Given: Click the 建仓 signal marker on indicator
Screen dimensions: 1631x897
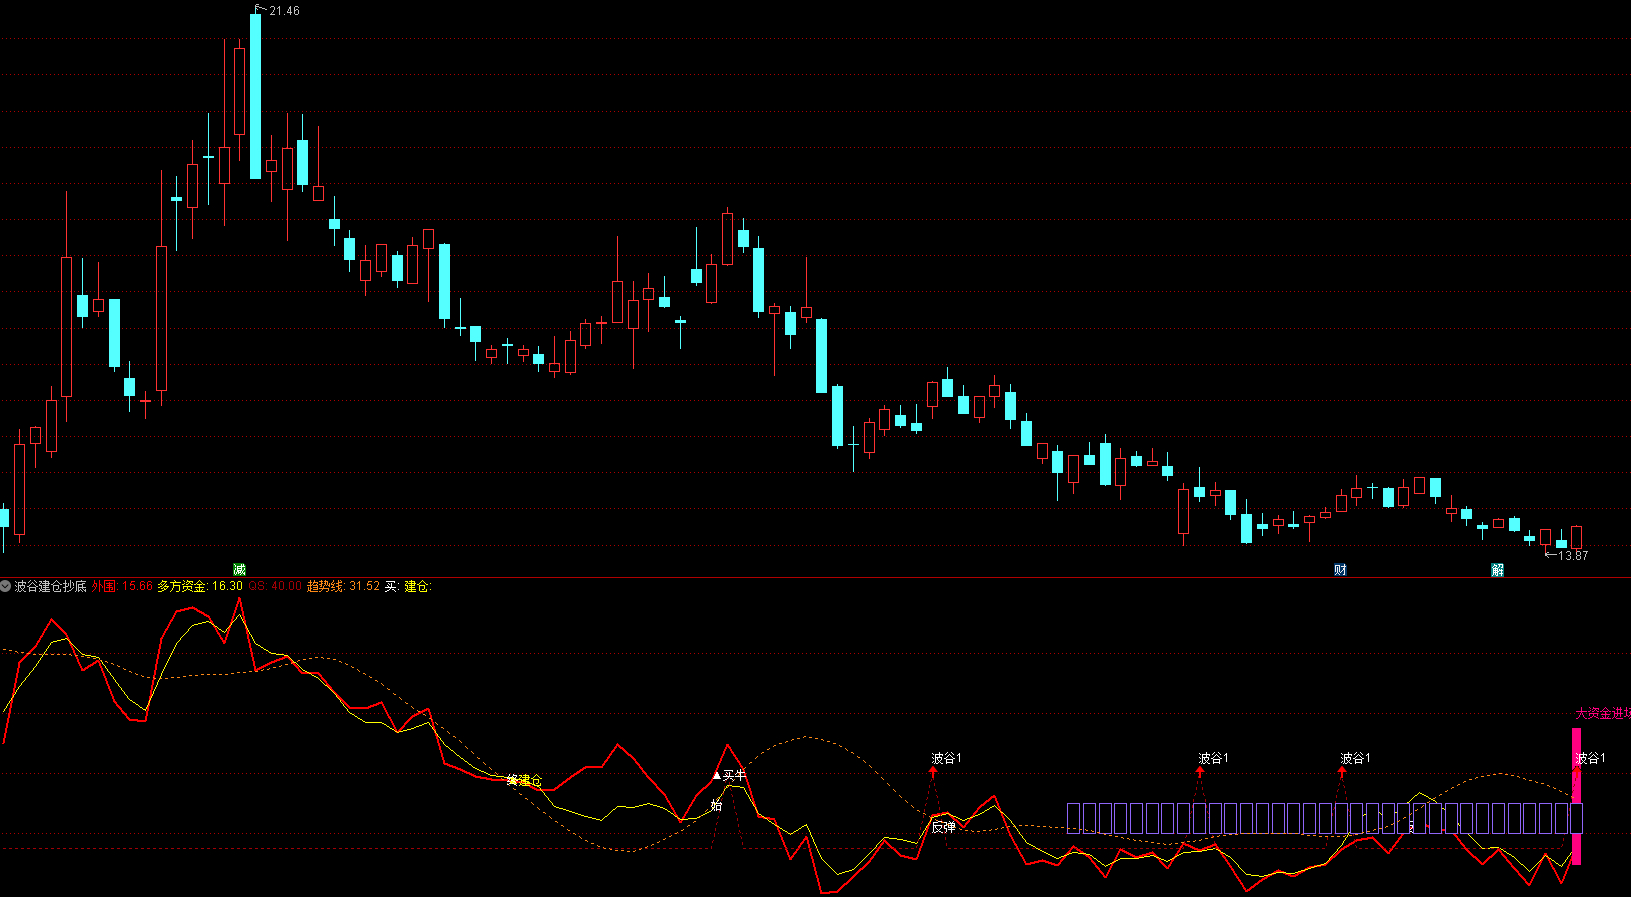Looking at the screenshot, I should 524,780.
